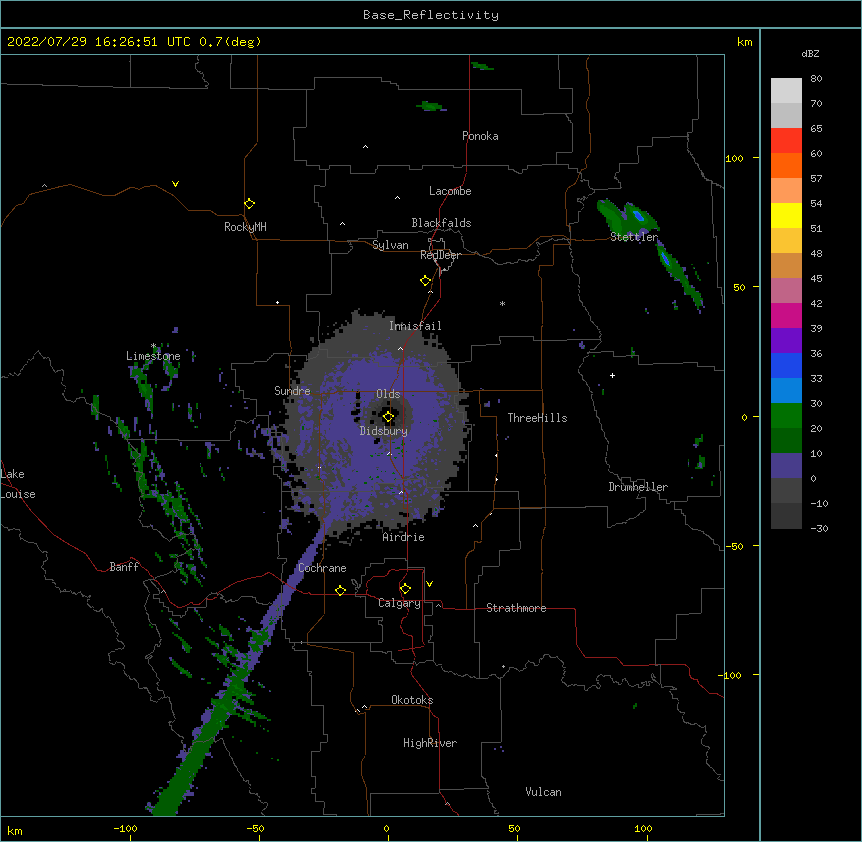Pick the yellow 54-51 dBZ legend swatch
The width and height of the screenshot is (862, 842).
click(x=786, y=215)
